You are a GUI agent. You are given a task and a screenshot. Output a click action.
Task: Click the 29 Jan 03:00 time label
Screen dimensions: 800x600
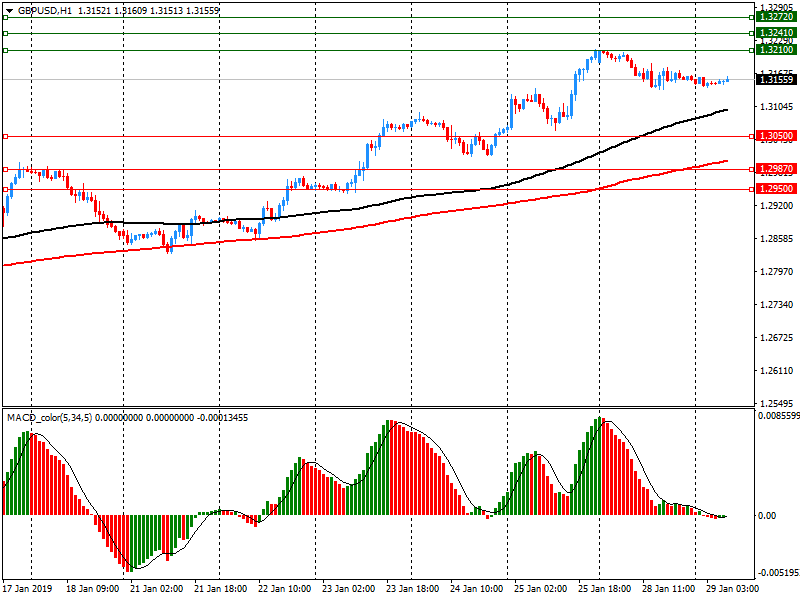click(732, 588)
